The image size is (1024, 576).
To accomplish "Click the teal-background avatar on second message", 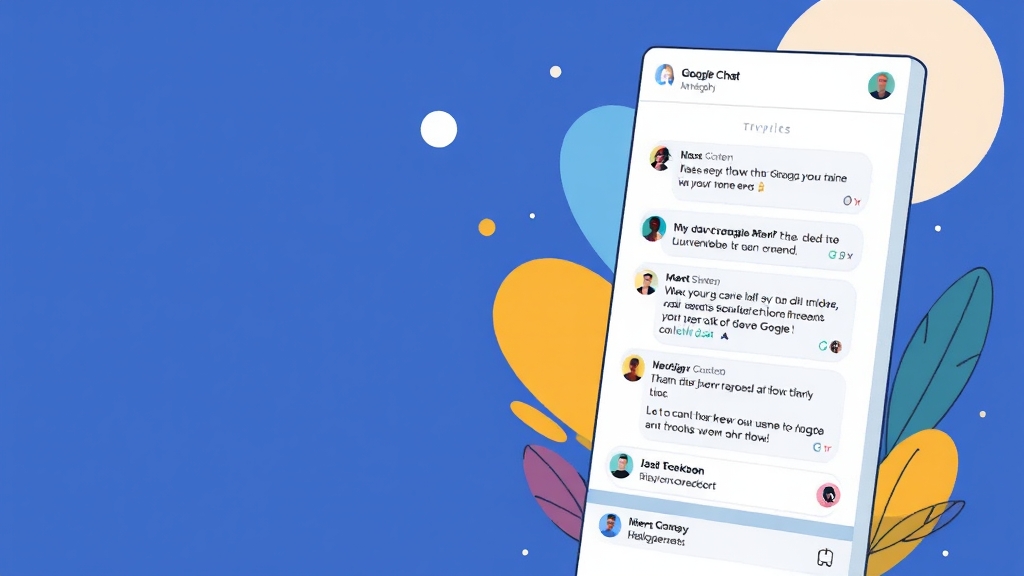I will 653,229.
